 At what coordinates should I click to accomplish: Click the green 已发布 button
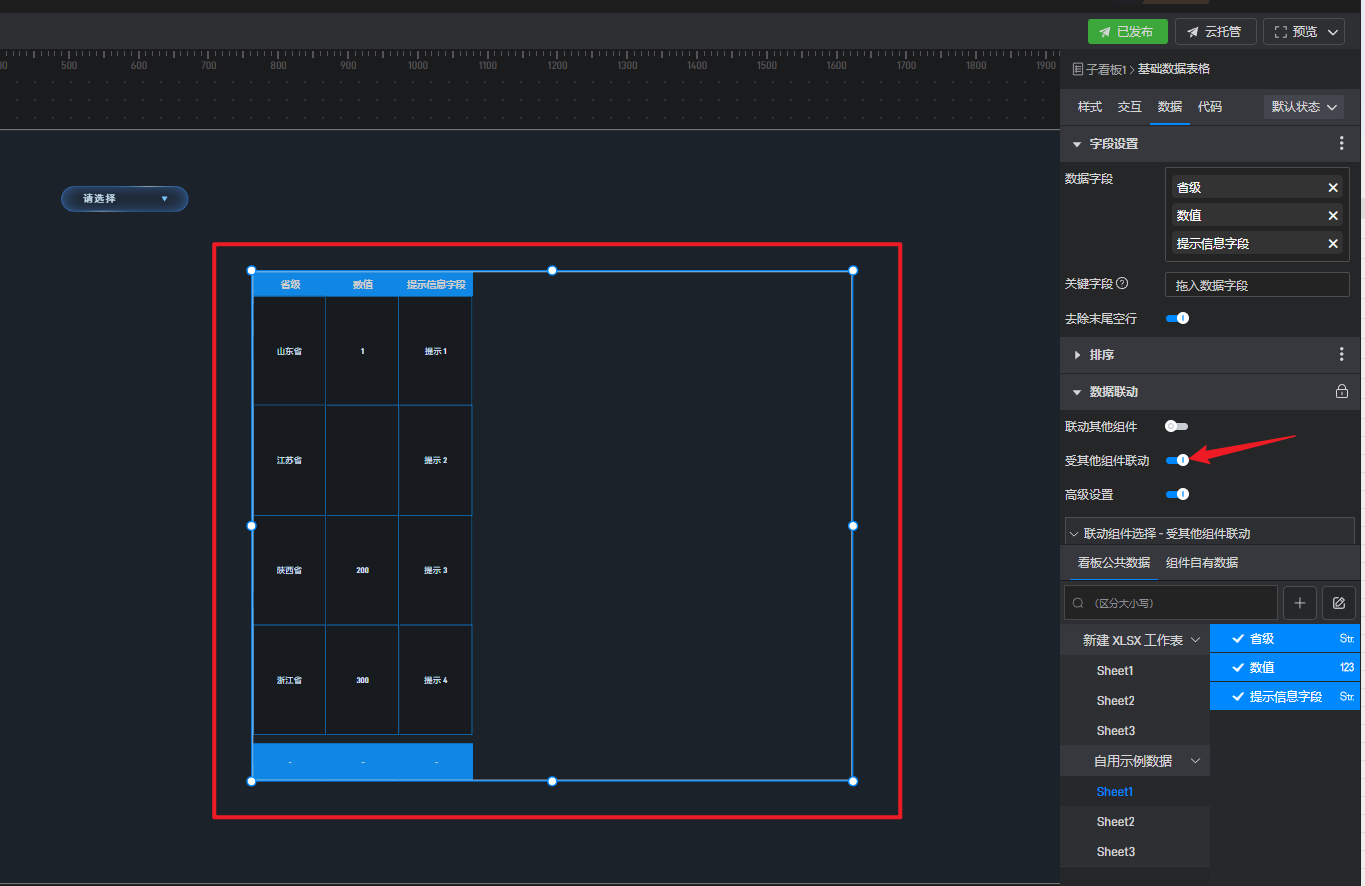(x=1128, y=32)
